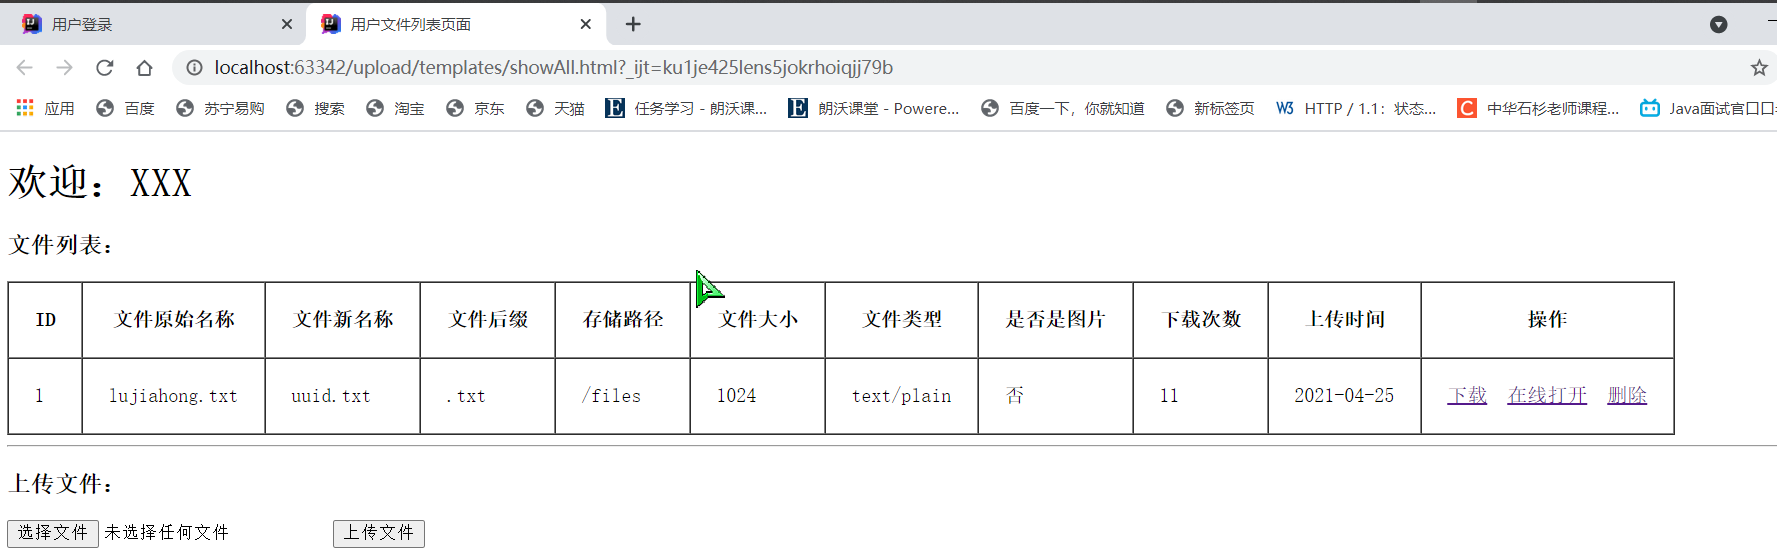Viewport: 1777px width, 554px height.
Task: Open the 搜索 bookmark
Action: tap(315, 108)
